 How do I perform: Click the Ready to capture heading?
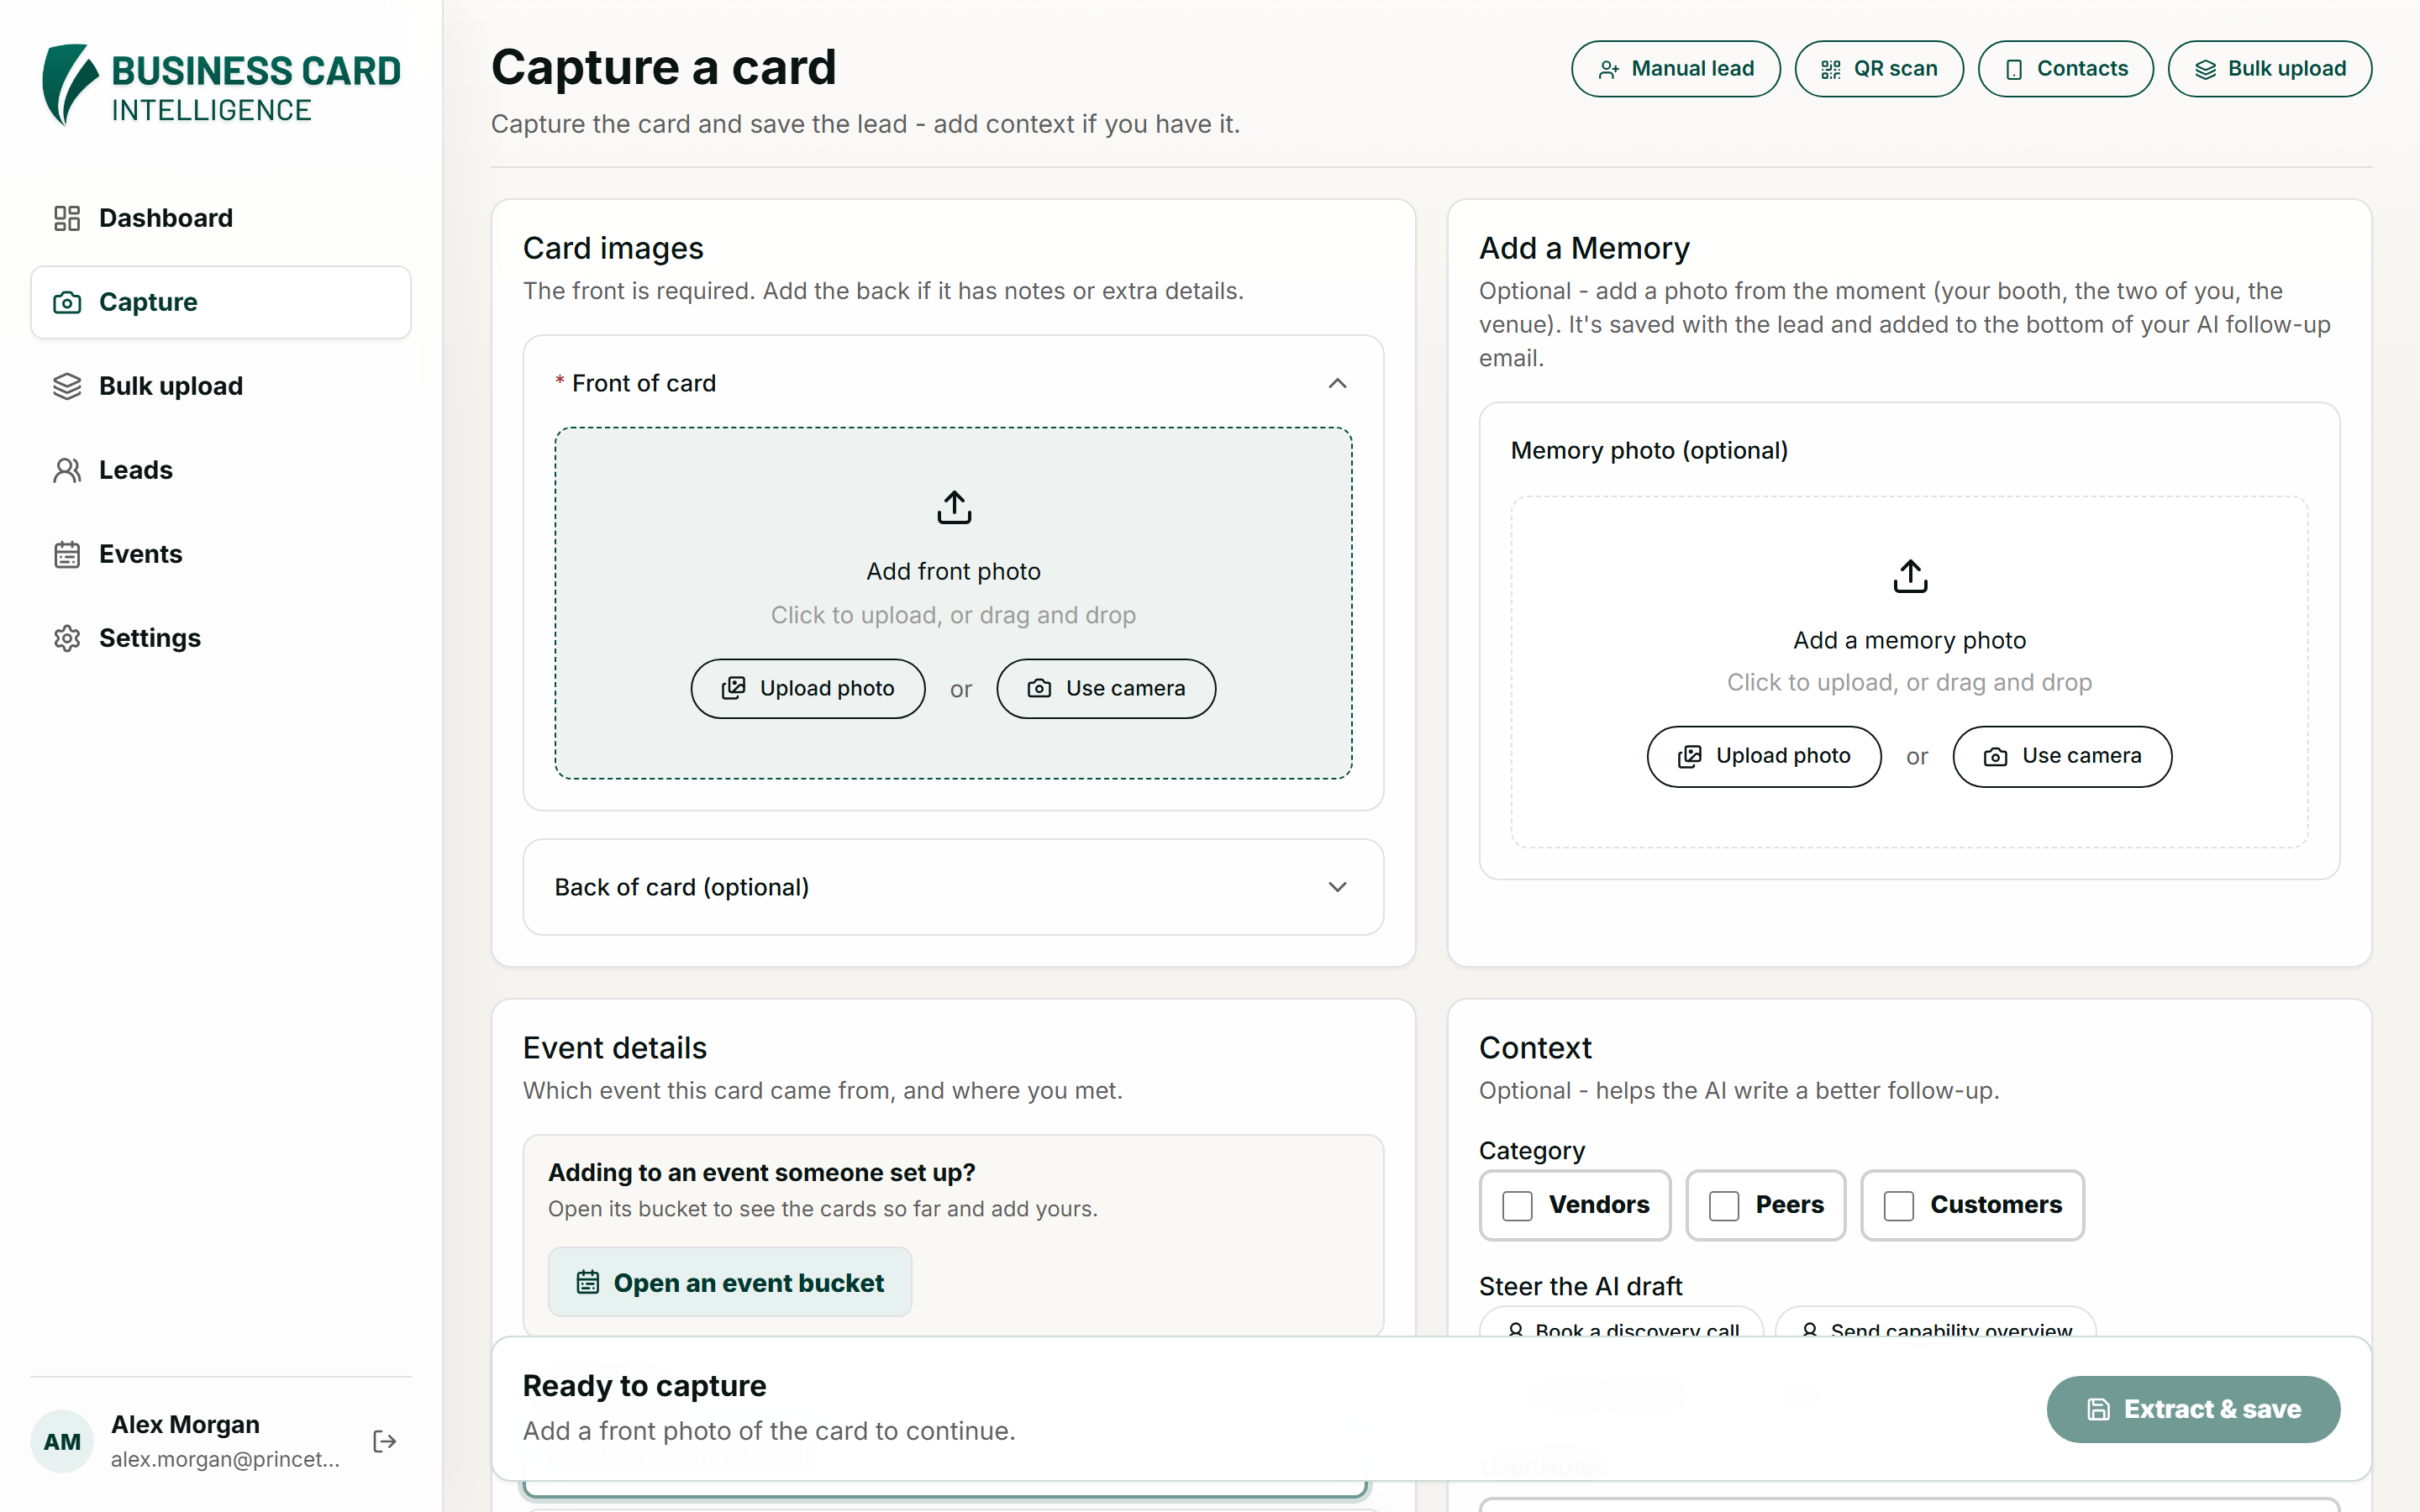click(645, 1385)
